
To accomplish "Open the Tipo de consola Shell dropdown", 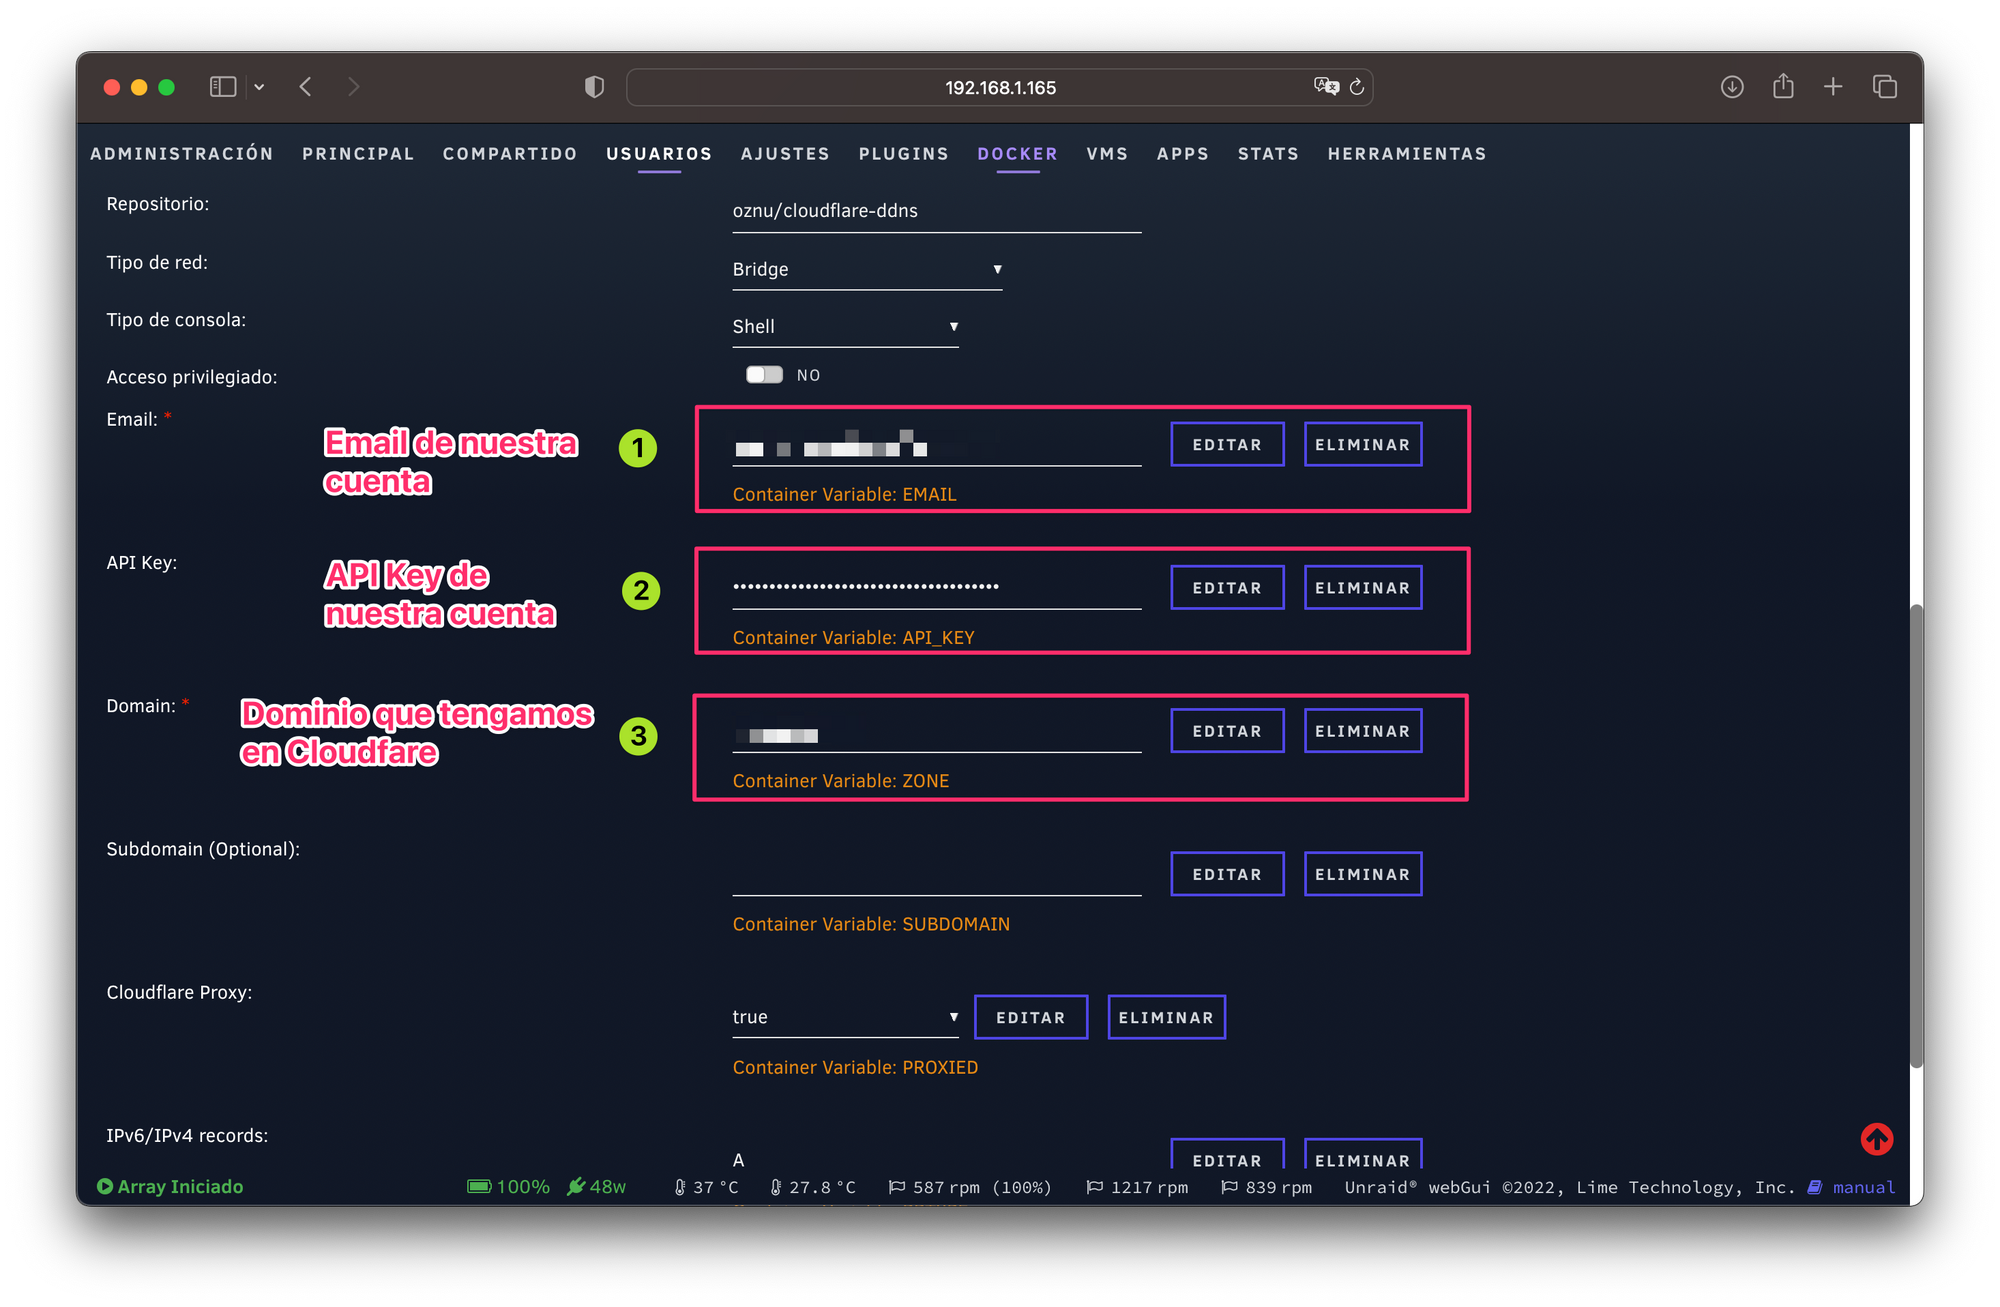I will click(x=845, y=327).
